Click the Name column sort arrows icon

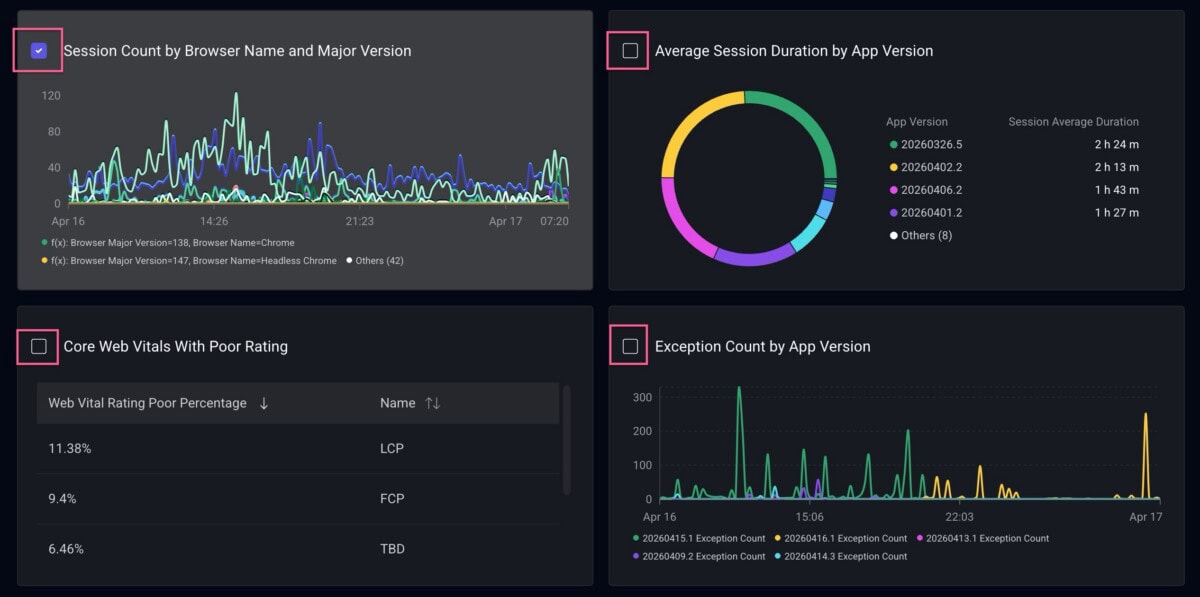pos(432,403)
